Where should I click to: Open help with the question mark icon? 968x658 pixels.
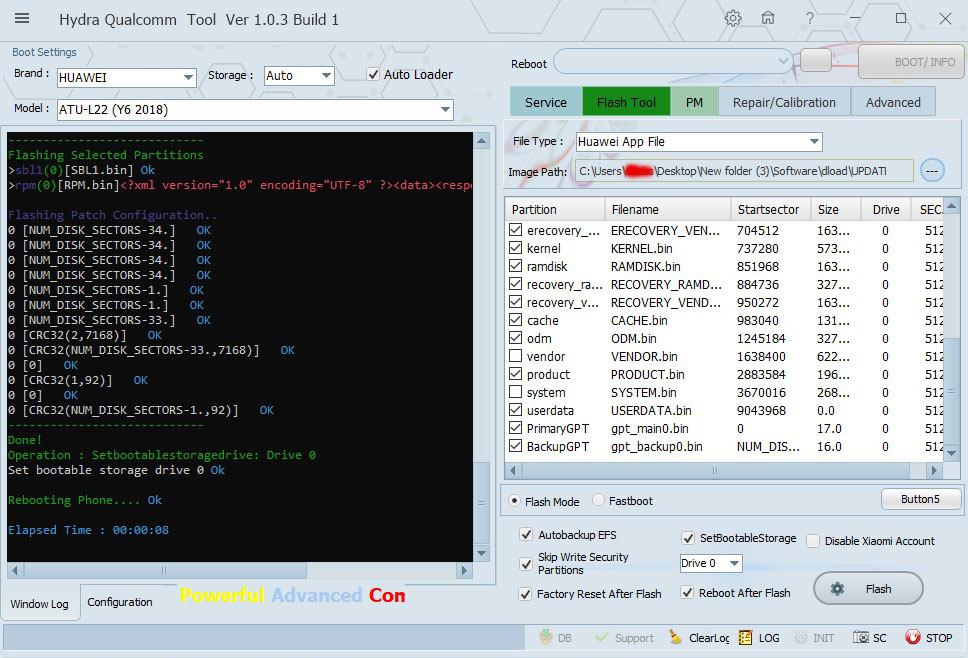pyautogui.click(x=809, y=19)
